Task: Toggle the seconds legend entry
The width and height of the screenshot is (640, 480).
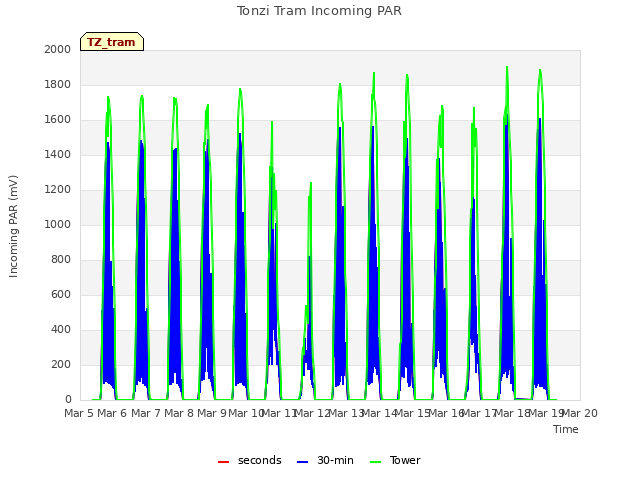Action: point(249,460)
